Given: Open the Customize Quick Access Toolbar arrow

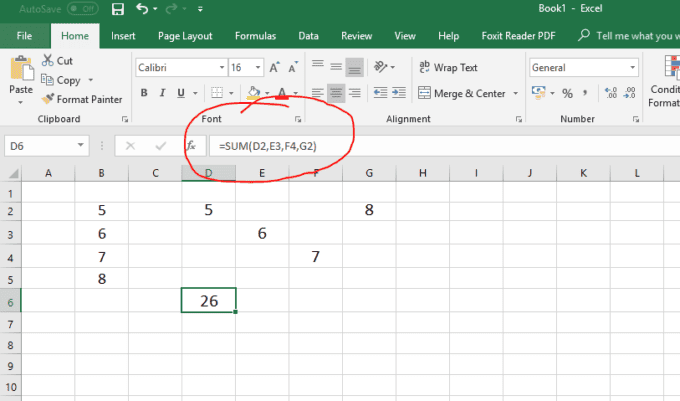Looking at the screenshot, I should click(x=200, y=9).
